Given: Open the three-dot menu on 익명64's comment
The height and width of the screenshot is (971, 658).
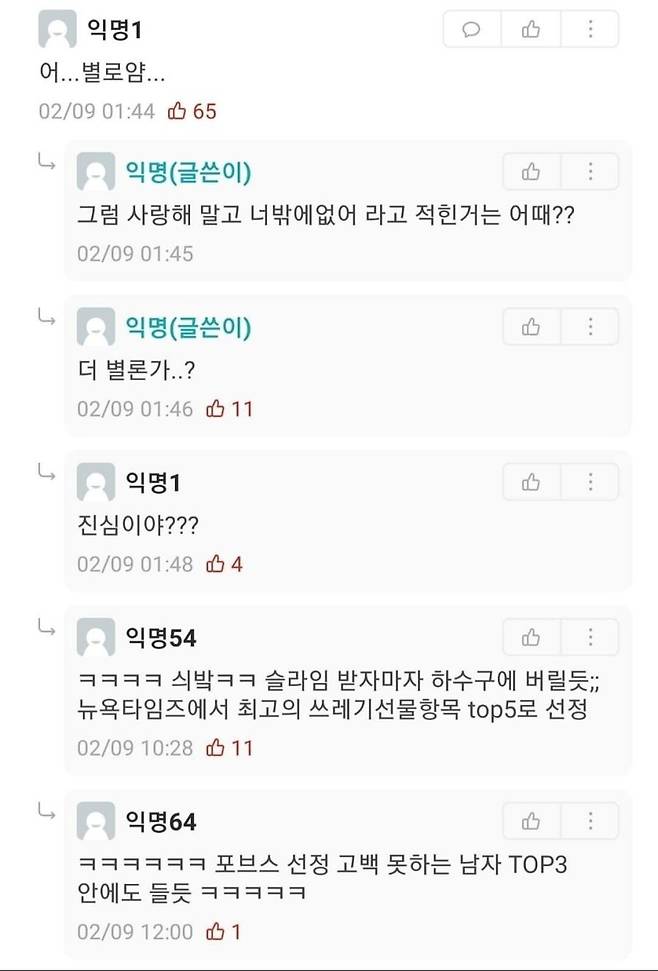Looking at the screenshot, I should (x=590, y=820).
